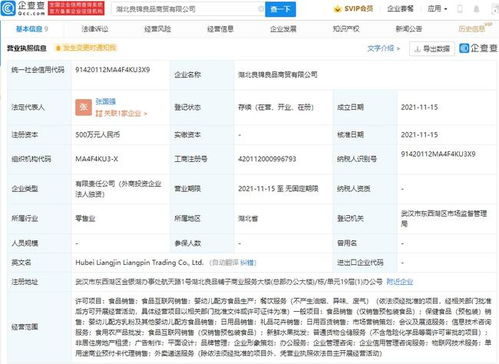This screenshot has height=364, width=499.
Task: Expand 关联1家企业 related companies
Action: 121,113
